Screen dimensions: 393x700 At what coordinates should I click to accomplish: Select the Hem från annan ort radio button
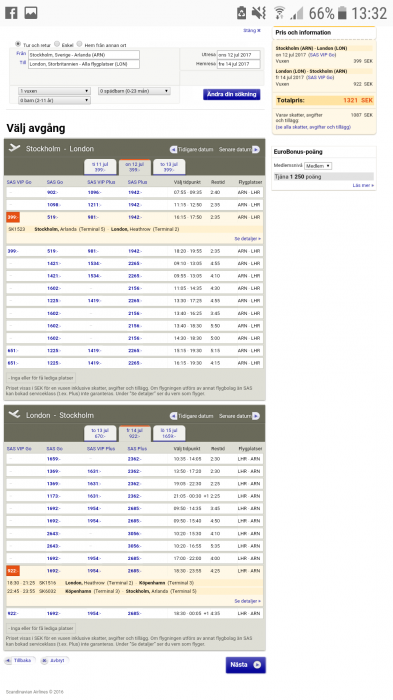(79, 44)
